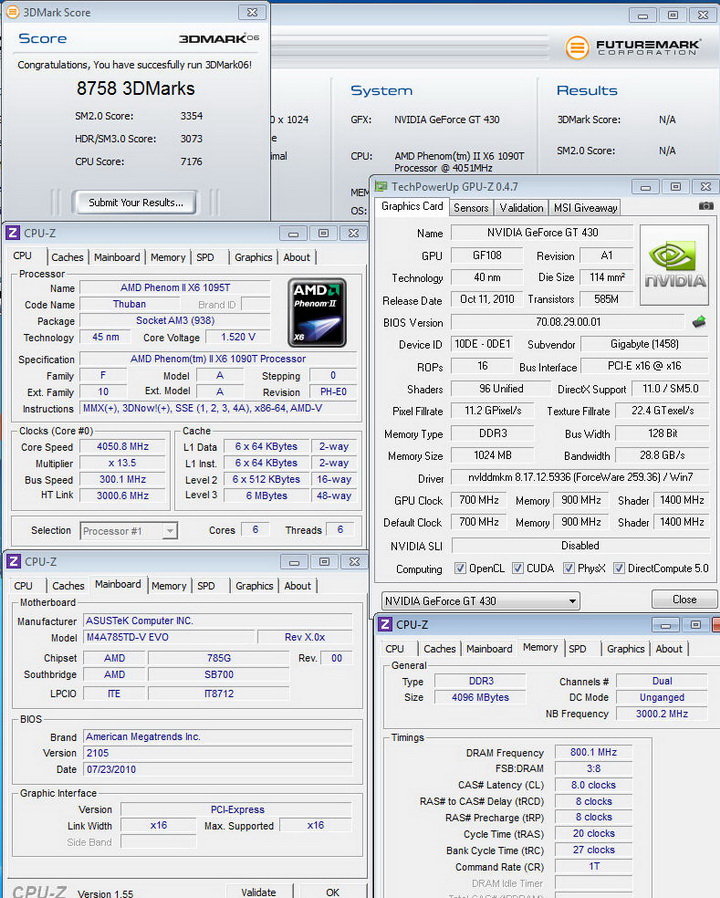
Task: Click the Futuremark Corporation logo
Action: pyautogui.click(x=633, y=48)
